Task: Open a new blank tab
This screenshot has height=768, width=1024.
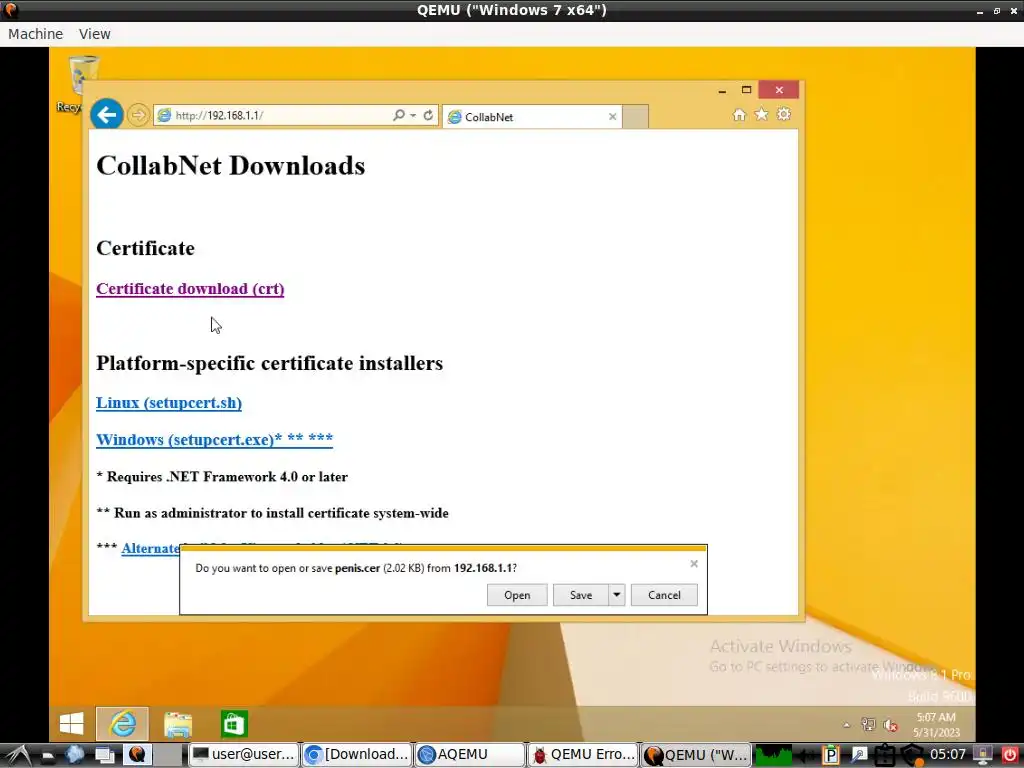Action: (635, 116)
